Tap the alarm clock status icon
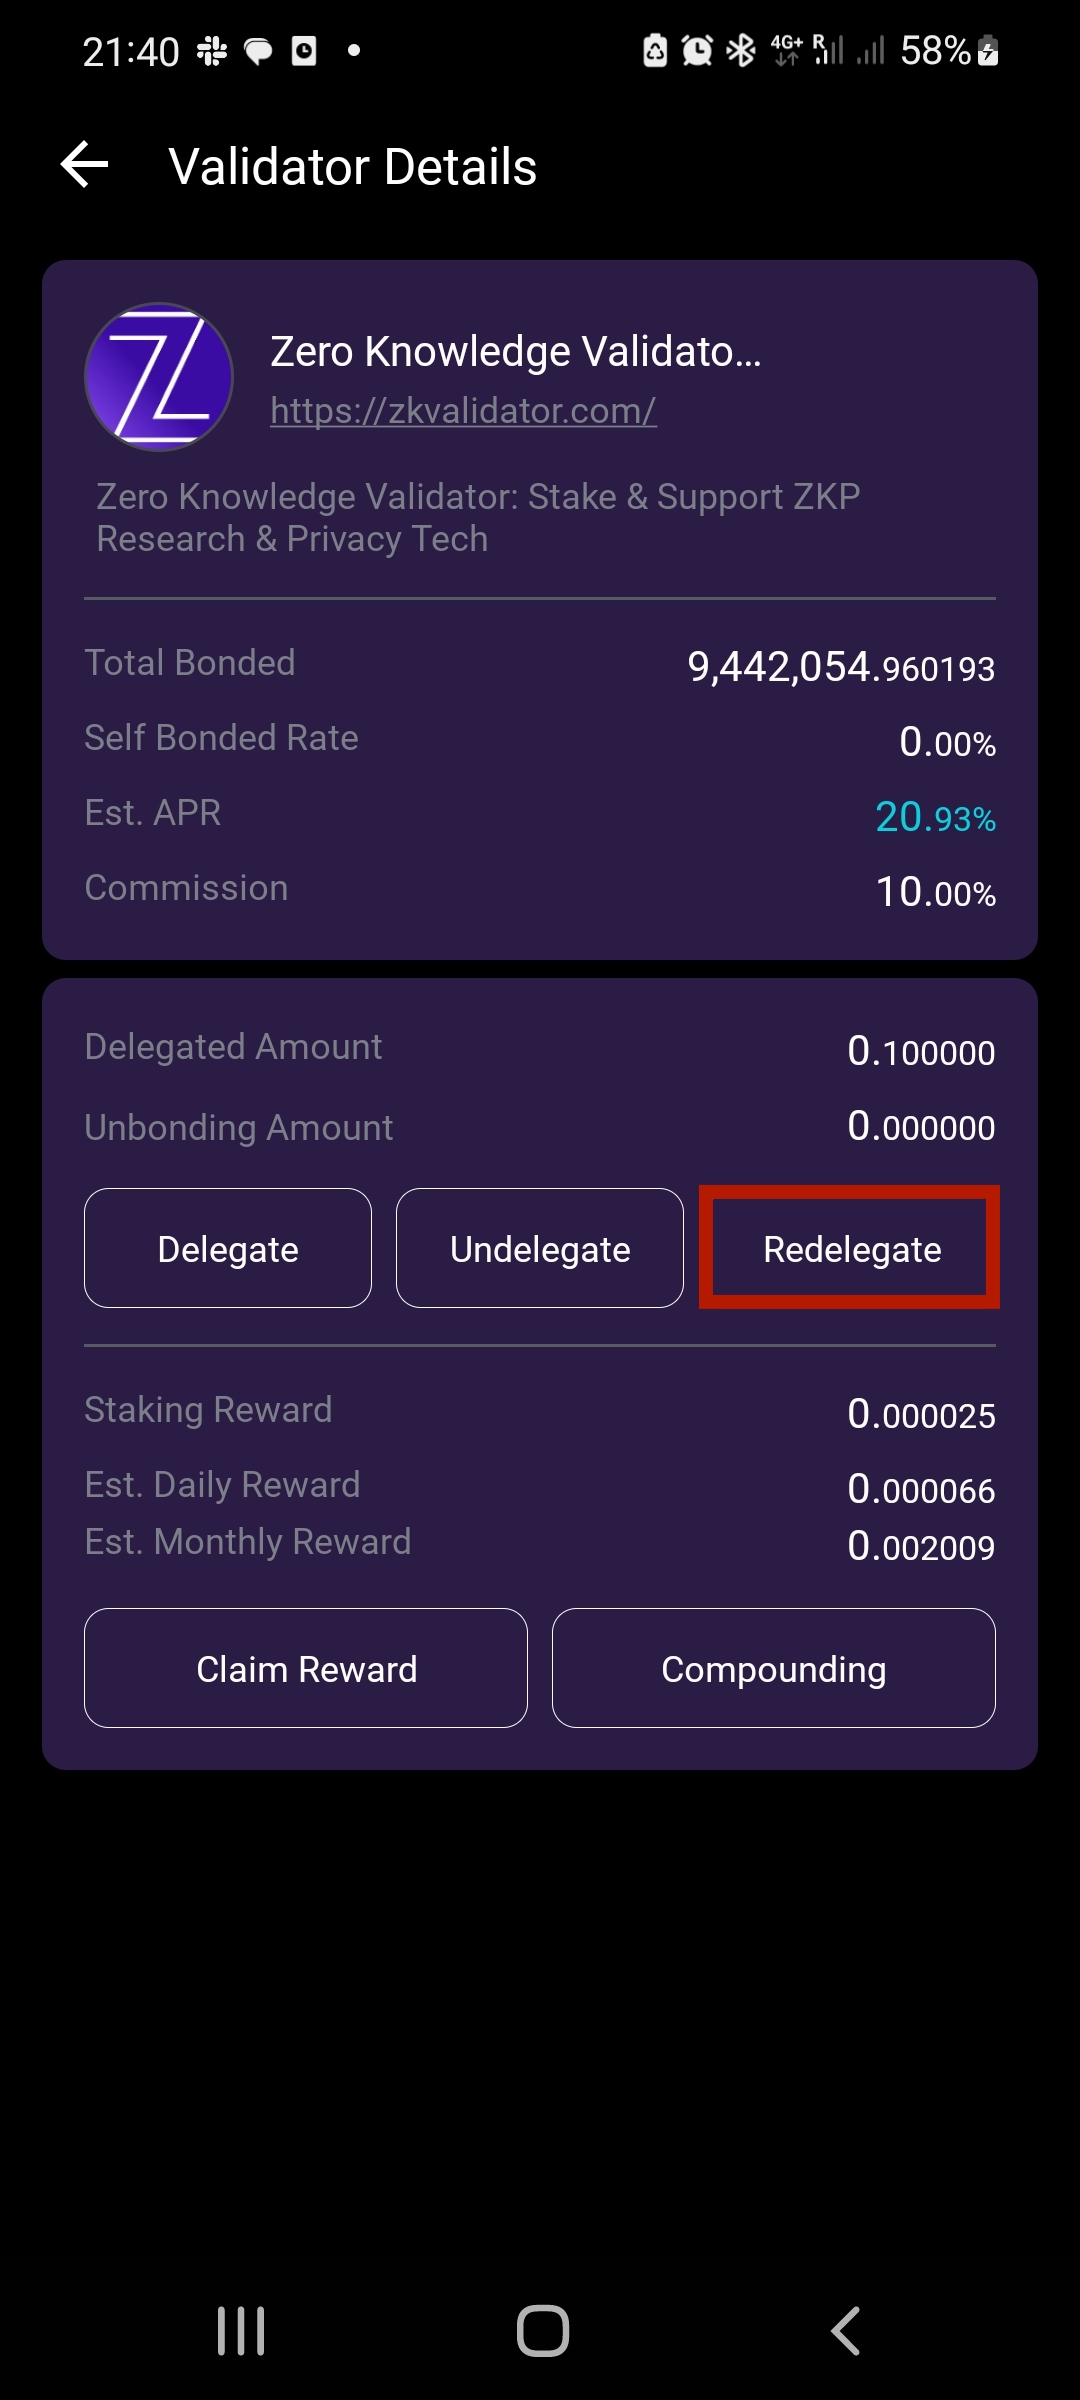 click(x=697, y=50)
